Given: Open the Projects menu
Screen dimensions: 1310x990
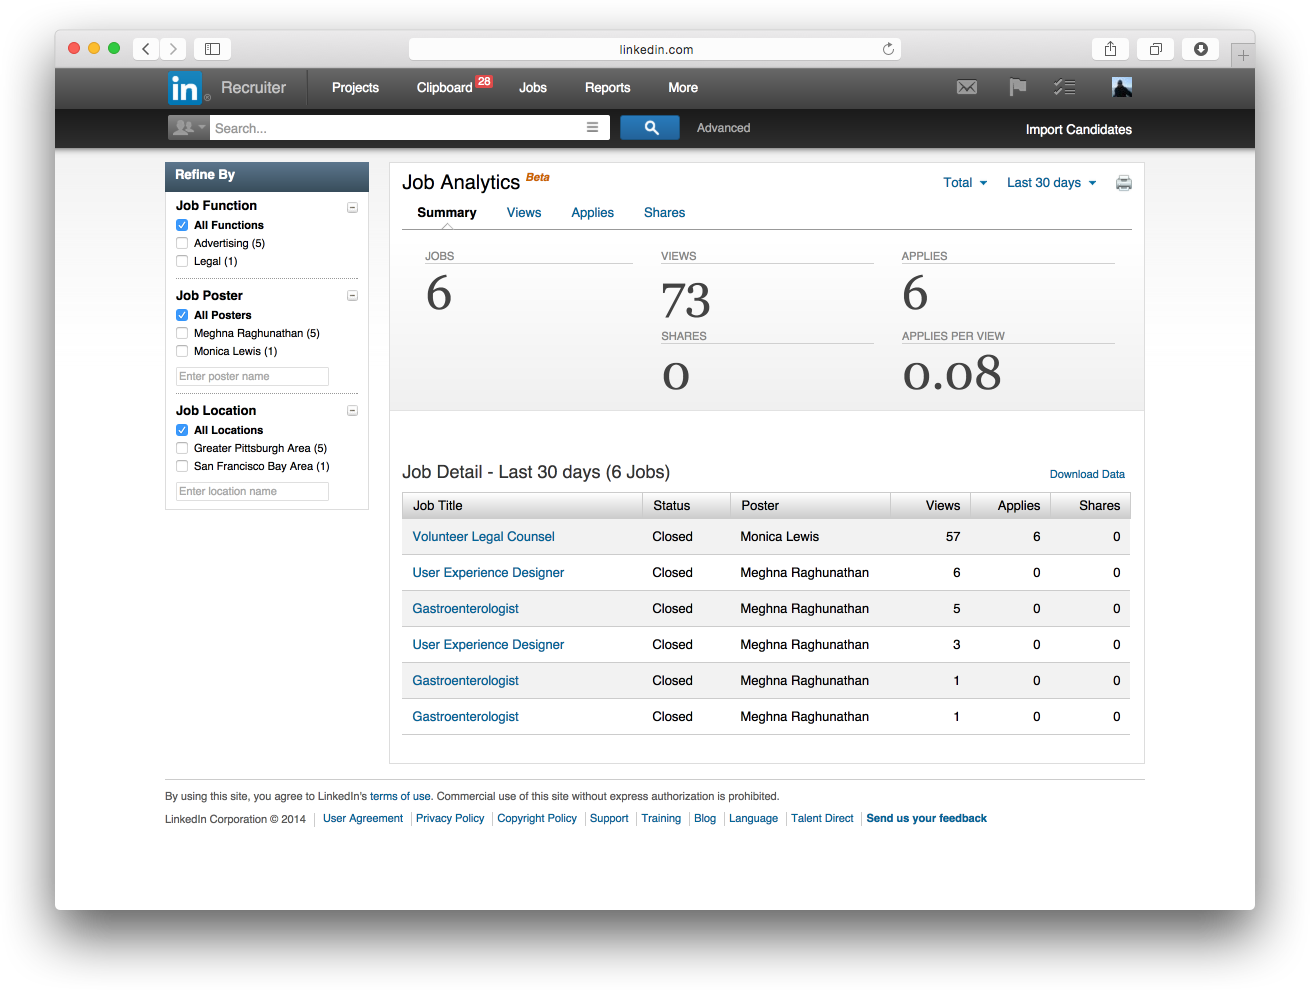Looking at the screenshot, I should pos(355,88).
